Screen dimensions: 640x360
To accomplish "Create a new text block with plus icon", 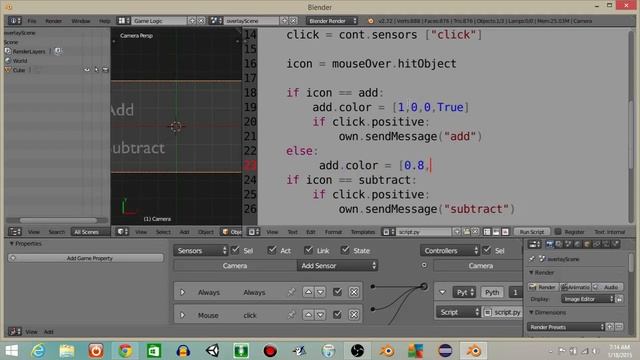I will tap(457, 232).
